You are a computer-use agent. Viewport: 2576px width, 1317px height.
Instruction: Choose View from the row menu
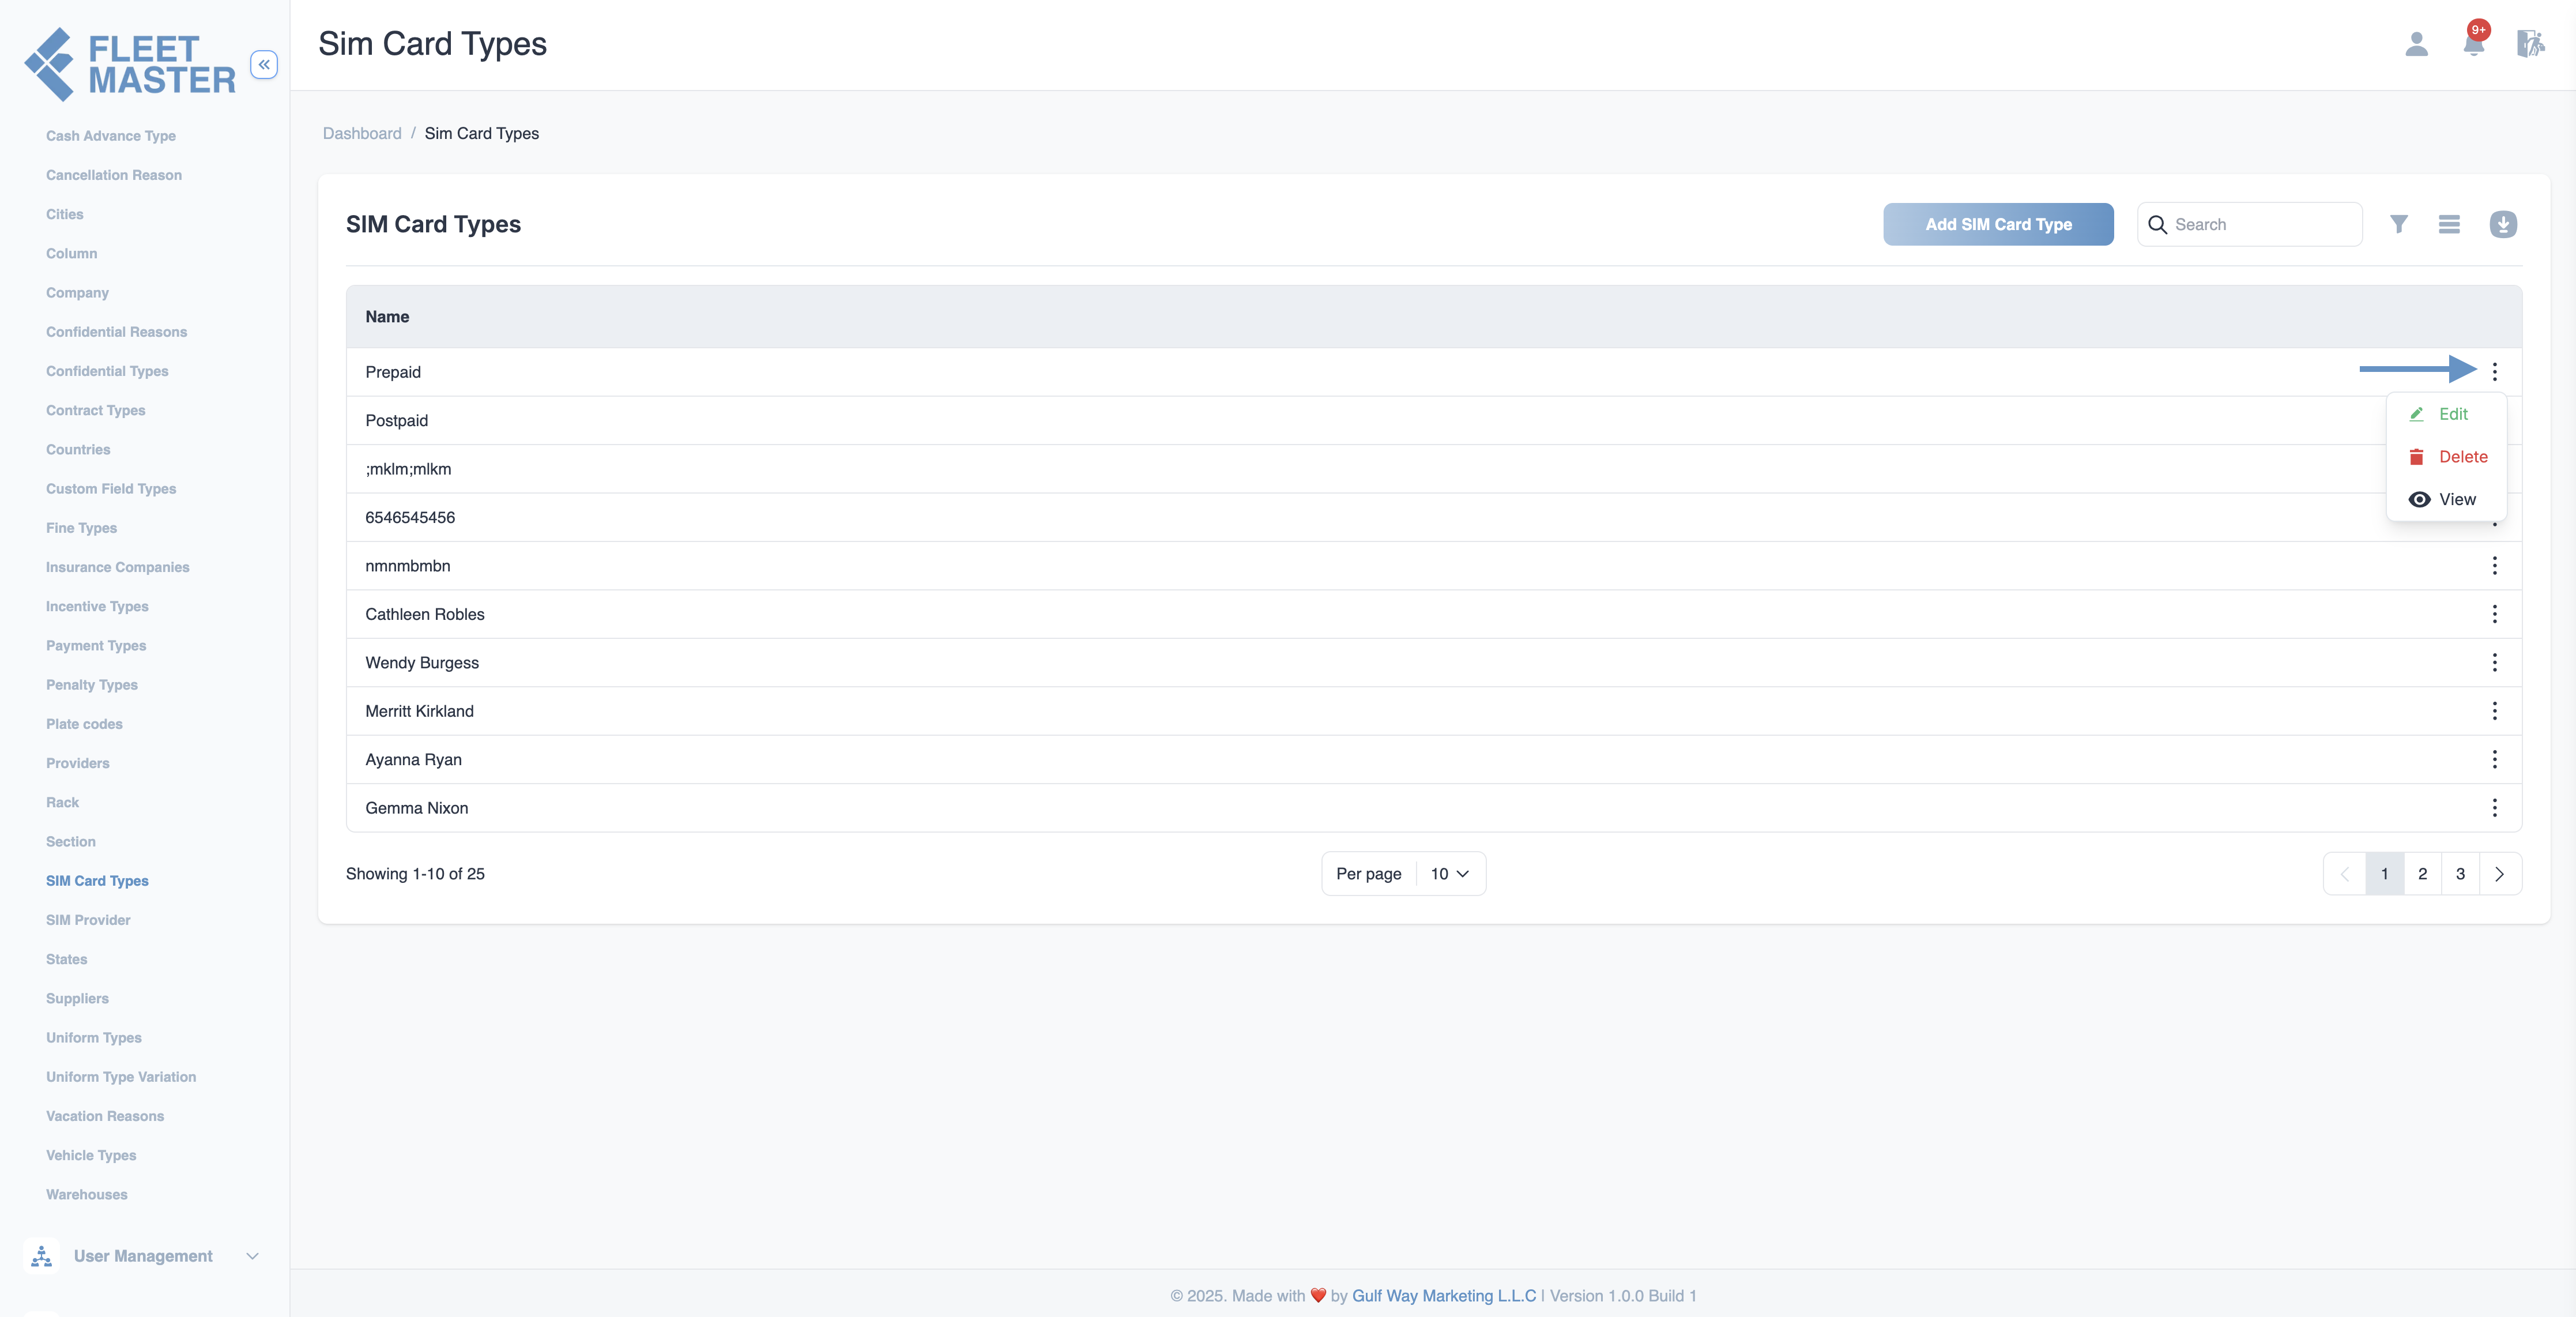(x=2446, y=500)
